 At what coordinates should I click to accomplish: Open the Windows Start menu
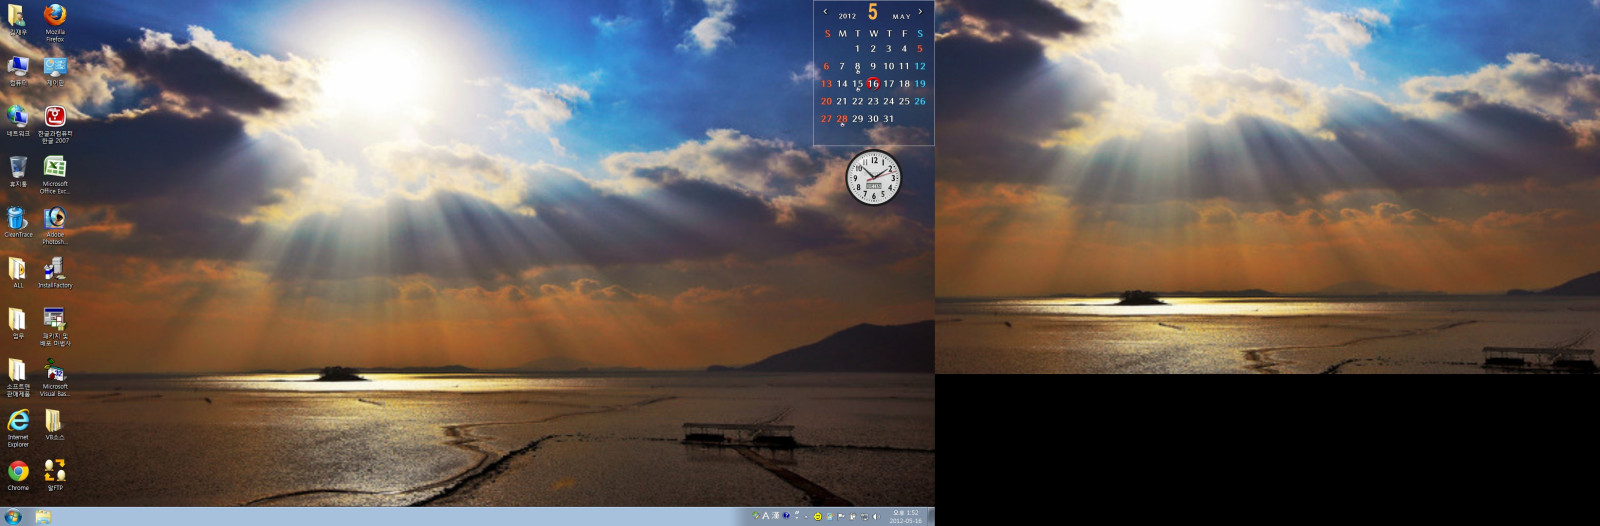click(13, 517)
